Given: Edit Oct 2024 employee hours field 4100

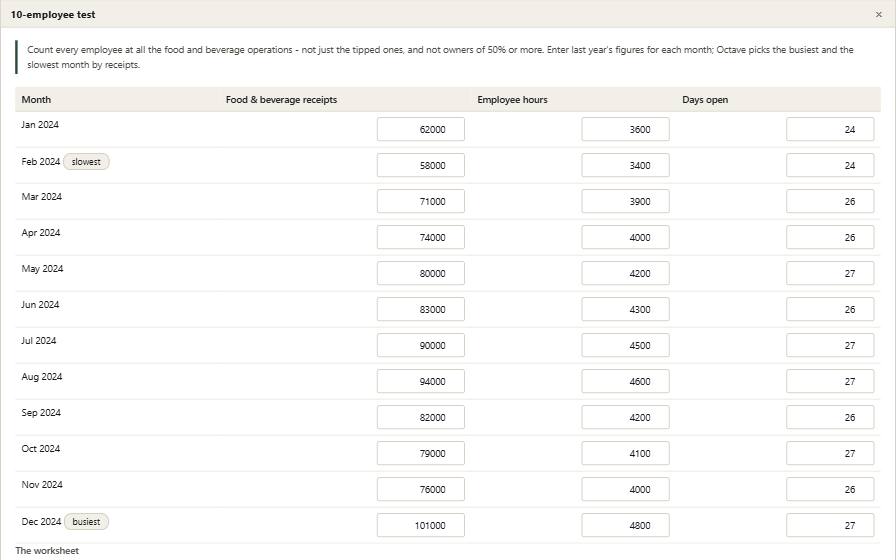Looking at the screenshot, I should (x=625, y=453).
